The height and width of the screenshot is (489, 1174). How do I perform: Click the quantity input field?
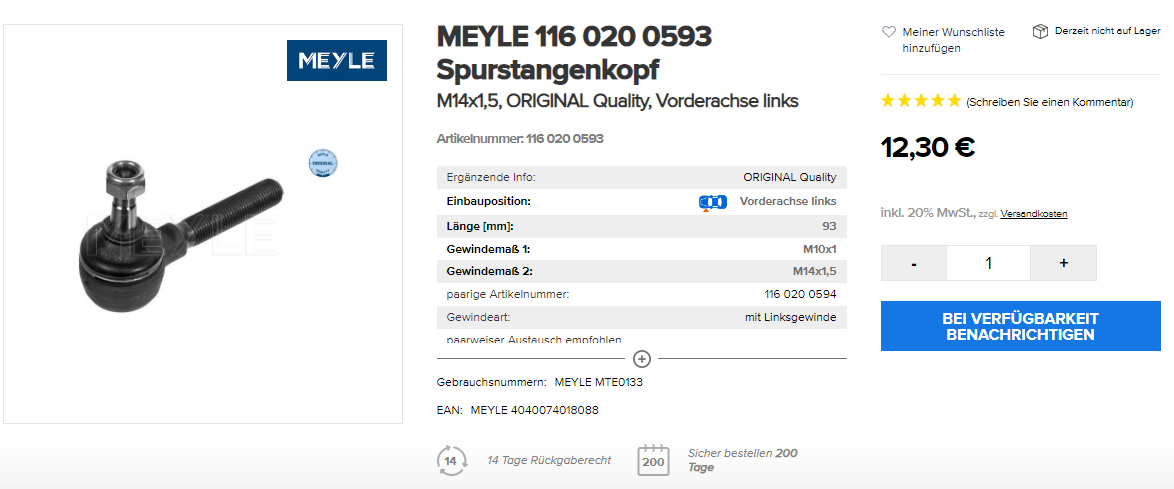click(988, 263)
